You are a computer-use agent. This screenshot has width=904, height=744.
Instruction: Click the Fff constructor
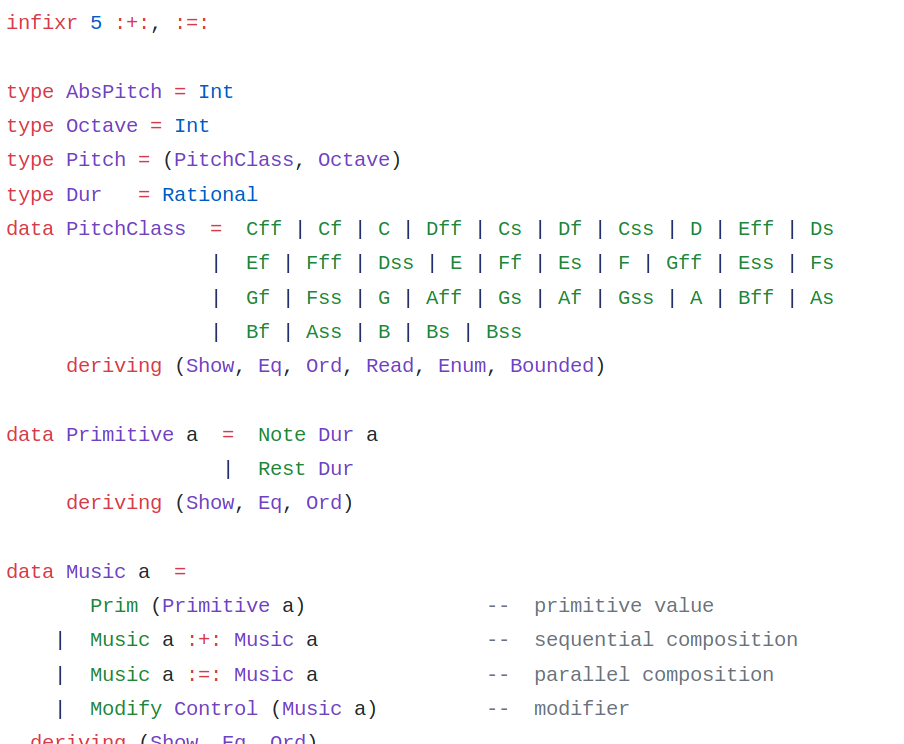click(x=323, y=263)
